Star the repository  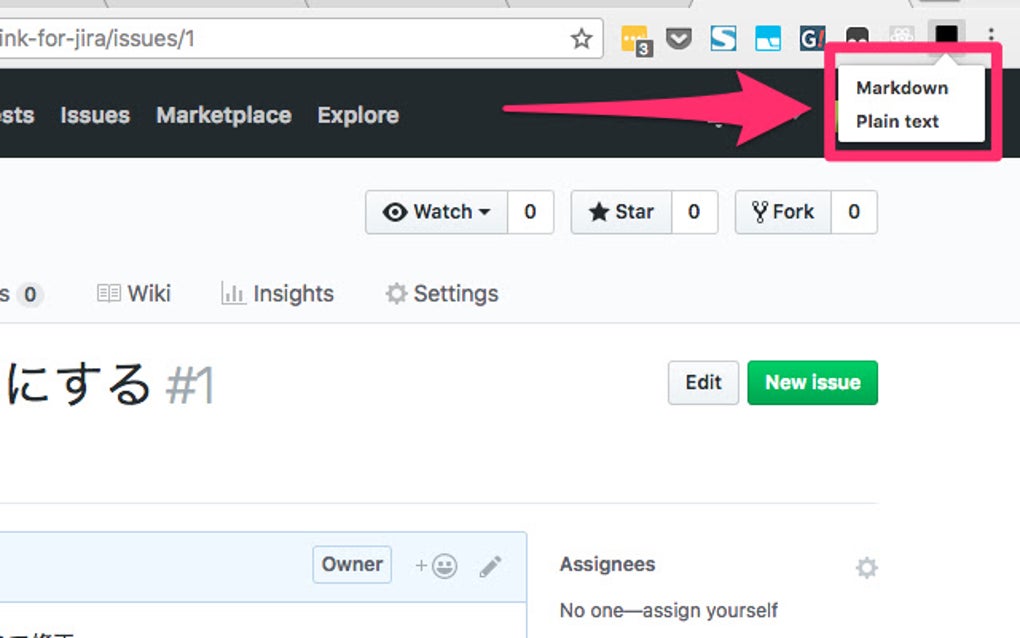coord(619,212)
